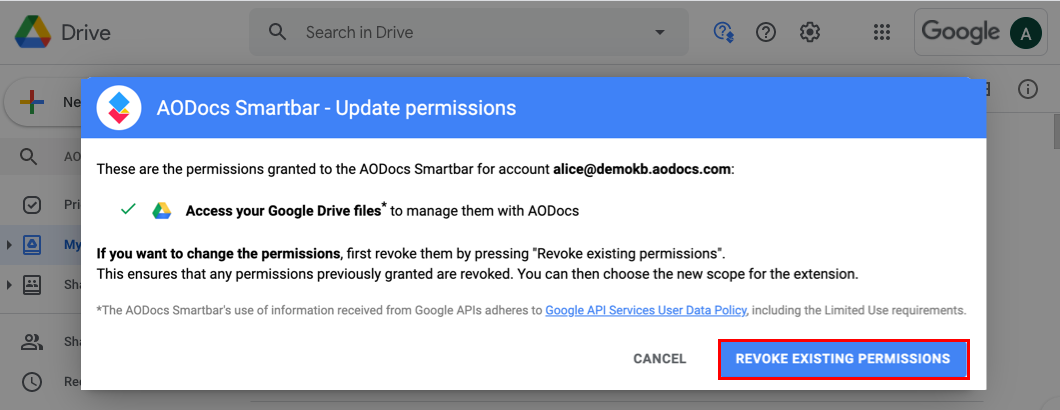1060x410 pixels.
Task: Click the vertical scrollbar on the right edge
Action: pyautogui.click(x=1055, y=132)
